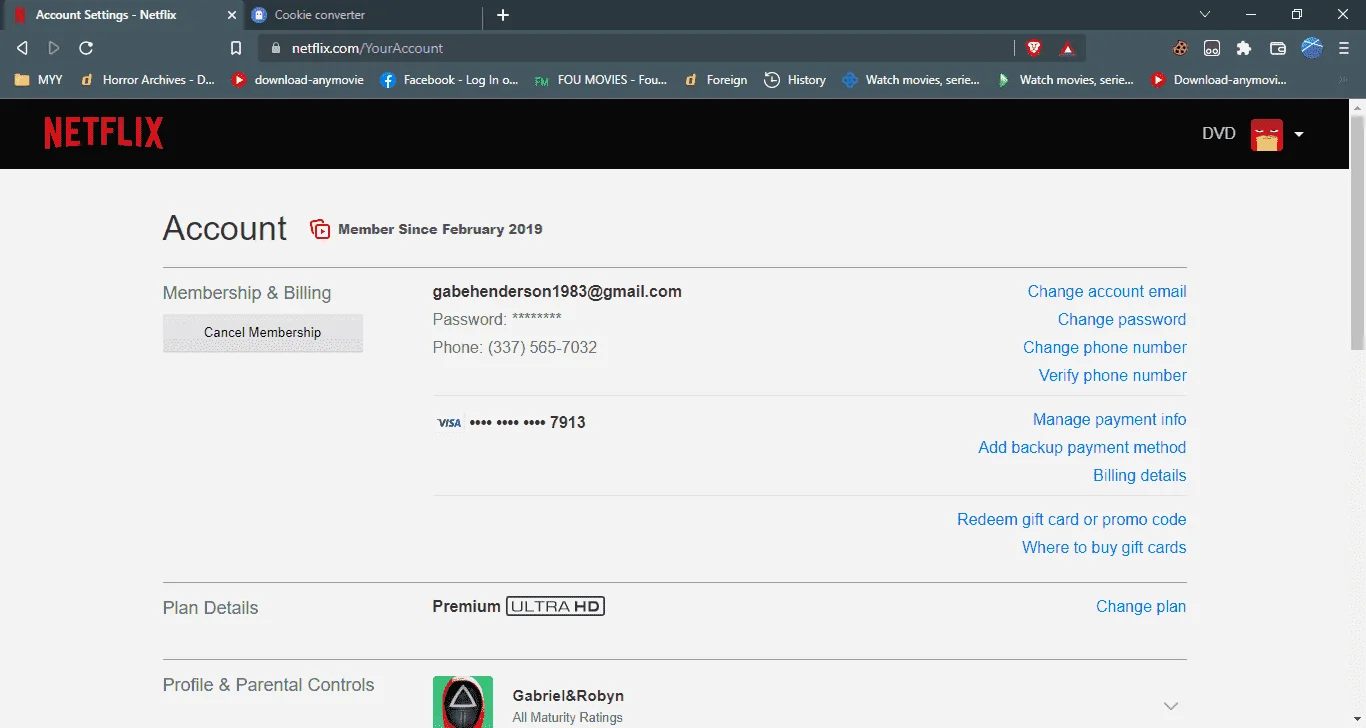Go forward with browser forward arrow
Image resolution: width=1366 pixels, height=728 pixels.
[x=54, y=48]
